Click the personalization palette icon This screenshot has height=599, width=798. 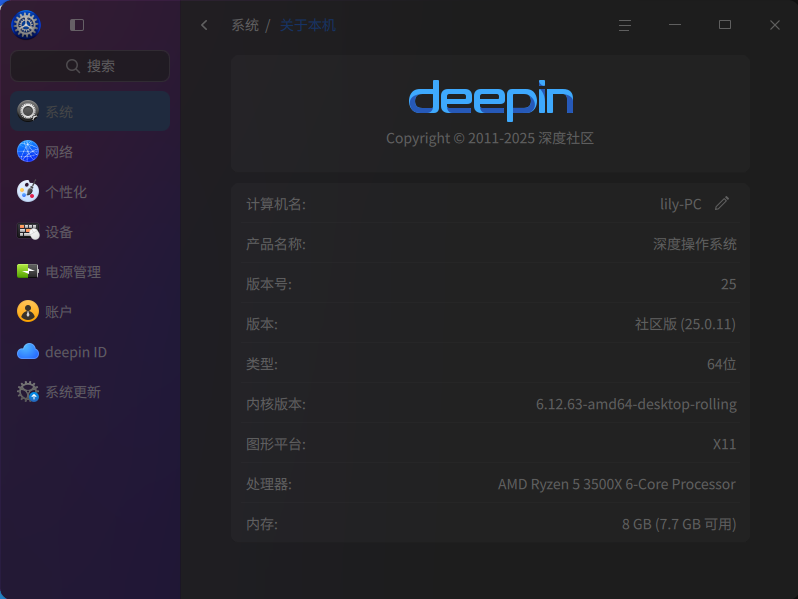pyautogui.click(x=28, y=191)
